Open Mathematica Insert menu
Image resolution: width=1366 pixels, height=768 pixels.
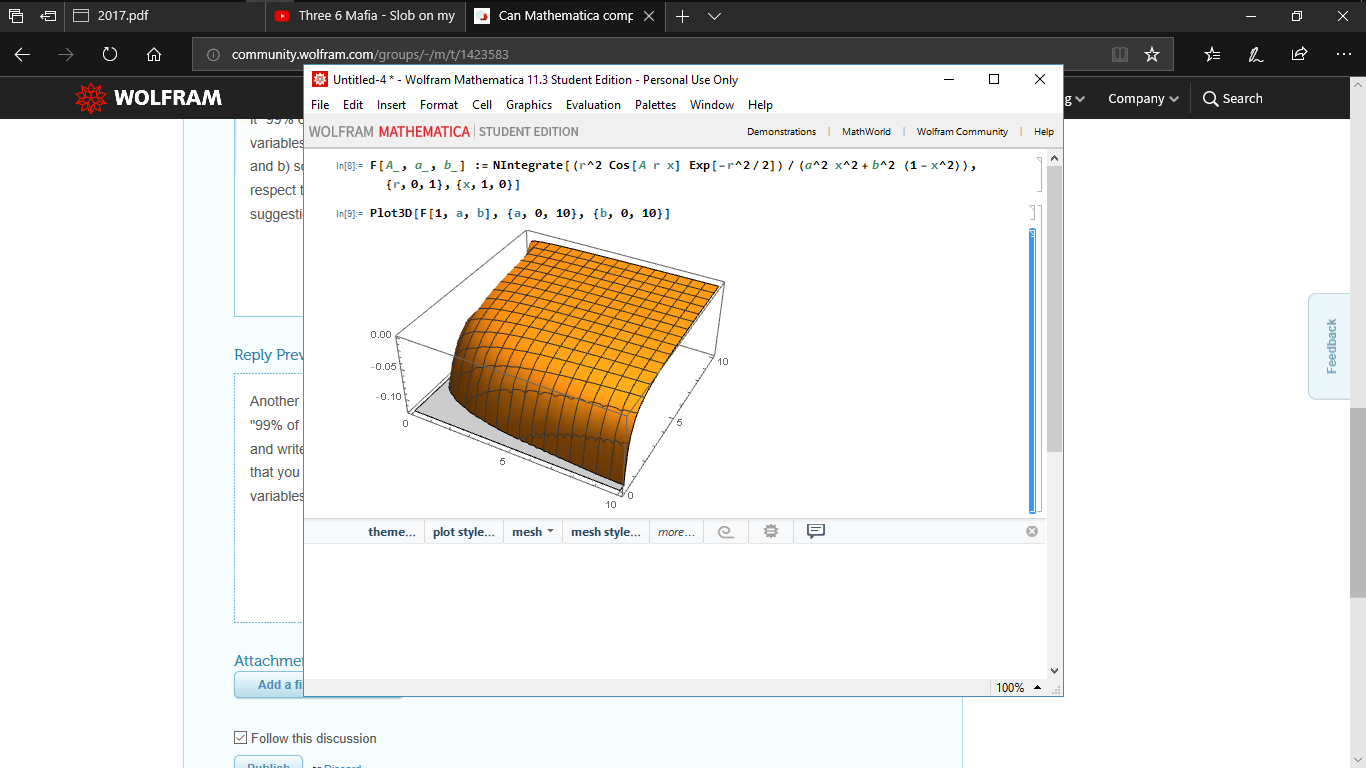click(391, 105)
